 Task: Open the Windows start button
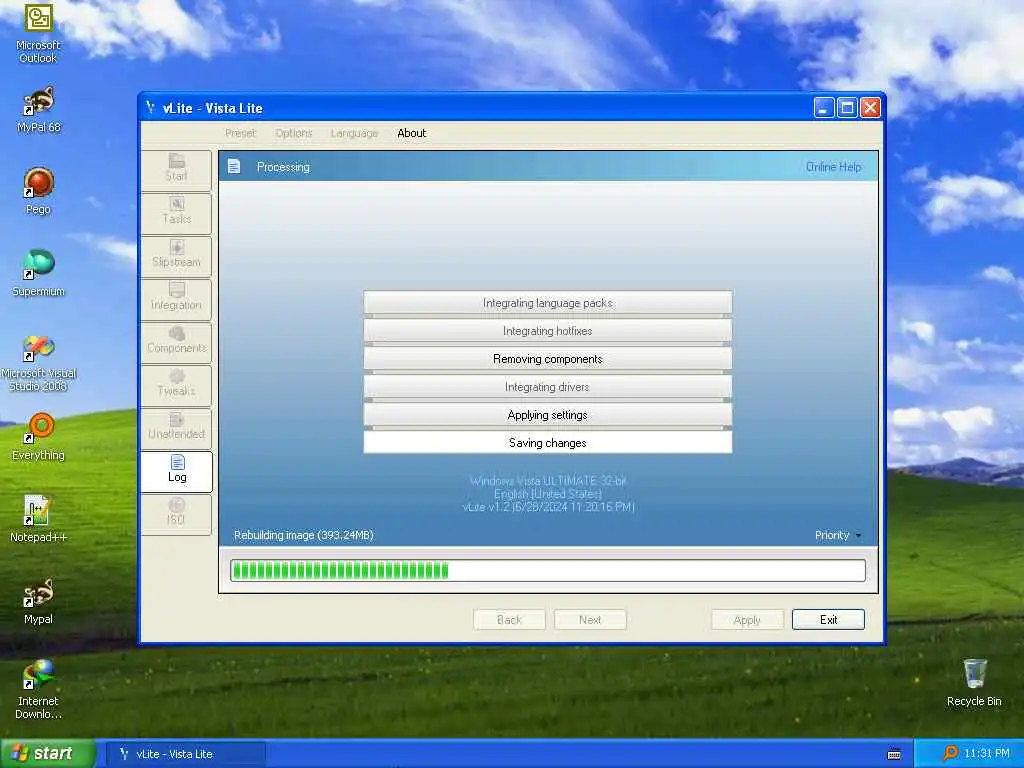click(x=47, y=754)
